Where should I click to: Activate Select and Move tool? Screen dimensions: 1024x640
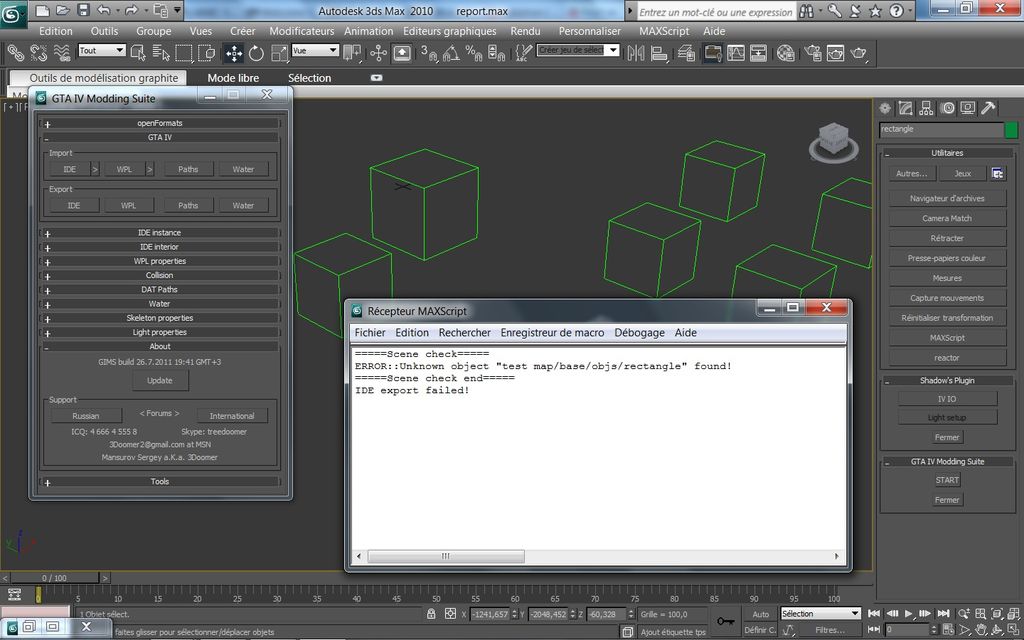tap(234, 53)
